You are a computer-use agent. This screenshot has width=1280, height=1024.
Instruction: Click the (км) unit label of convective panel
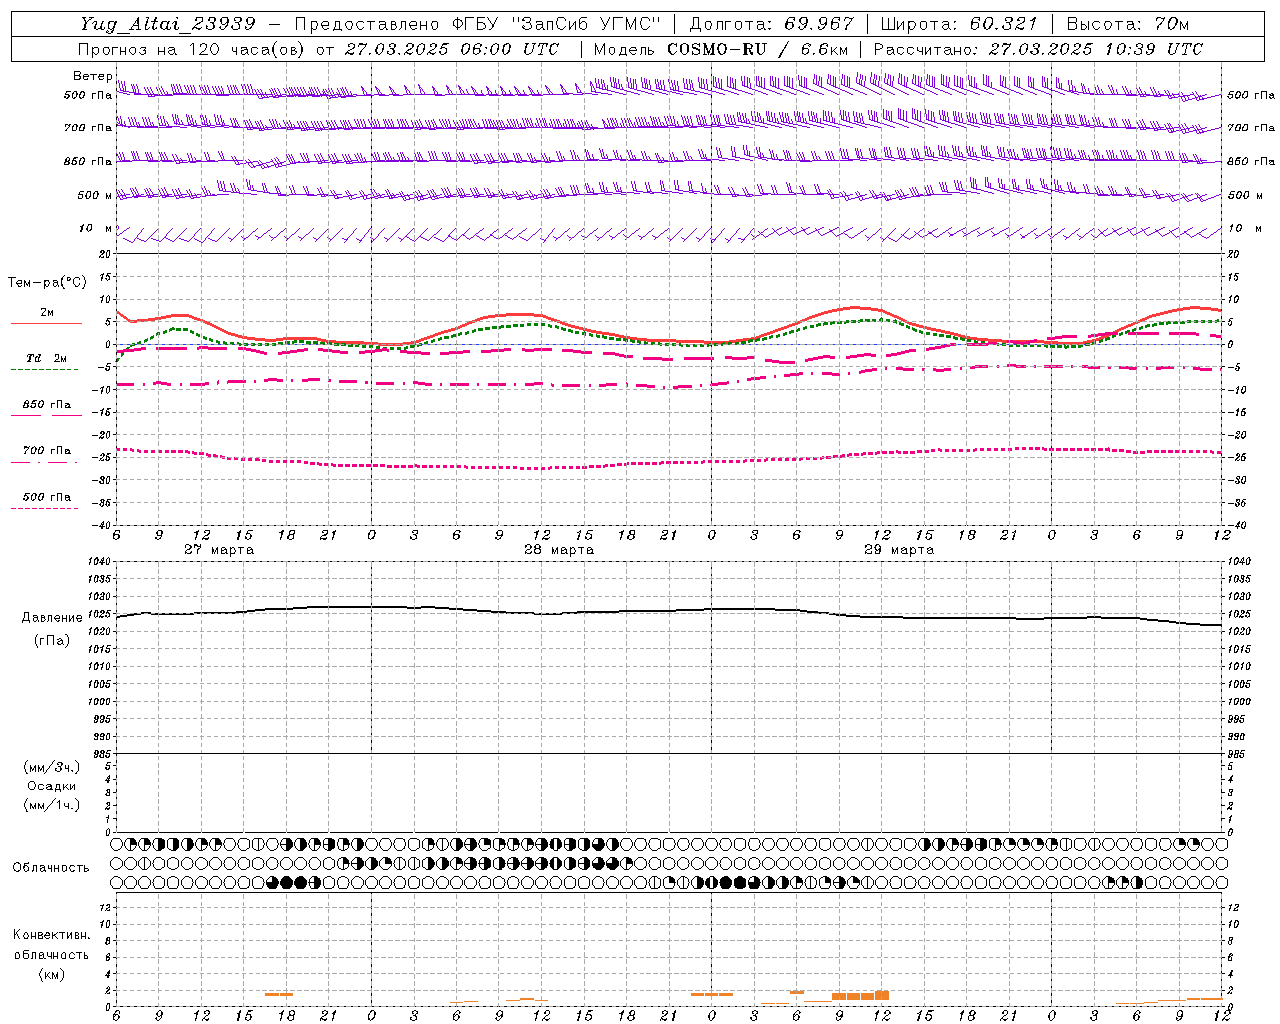[x=51, y=974]
